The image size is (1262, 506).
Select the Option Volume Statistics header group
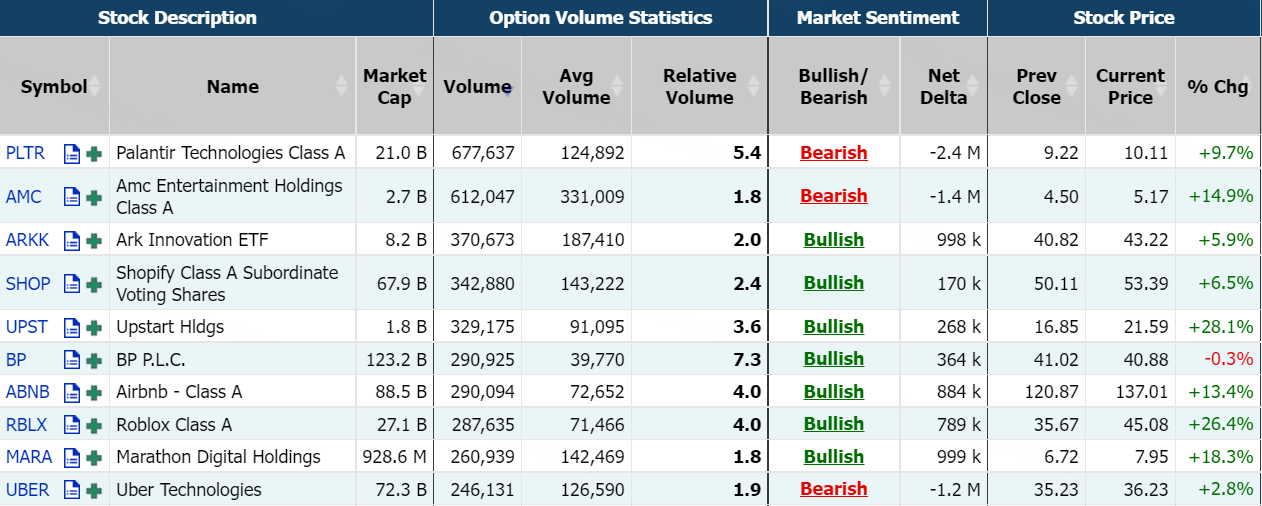pyautogui.click(x=601, y=18)
